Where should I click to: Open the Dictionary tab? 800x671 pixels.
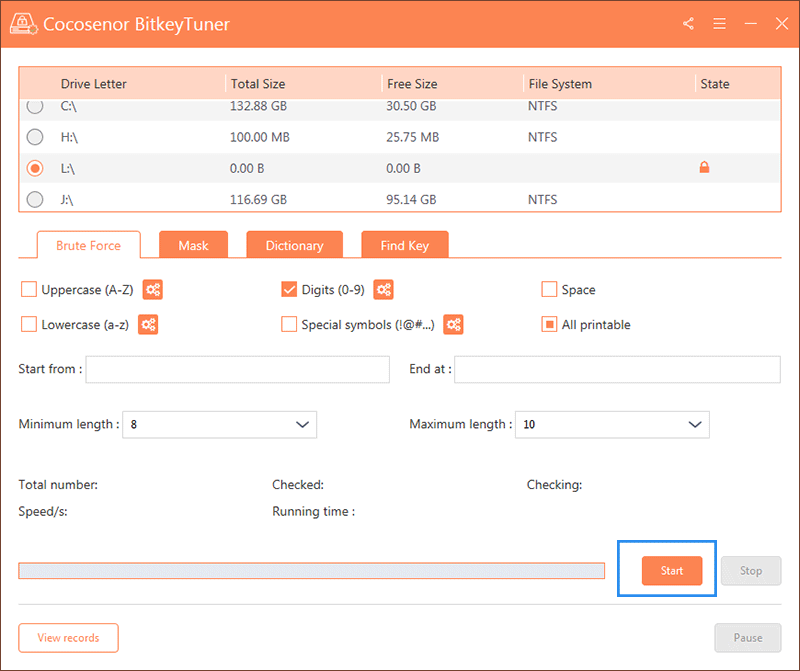click(294, 245)
